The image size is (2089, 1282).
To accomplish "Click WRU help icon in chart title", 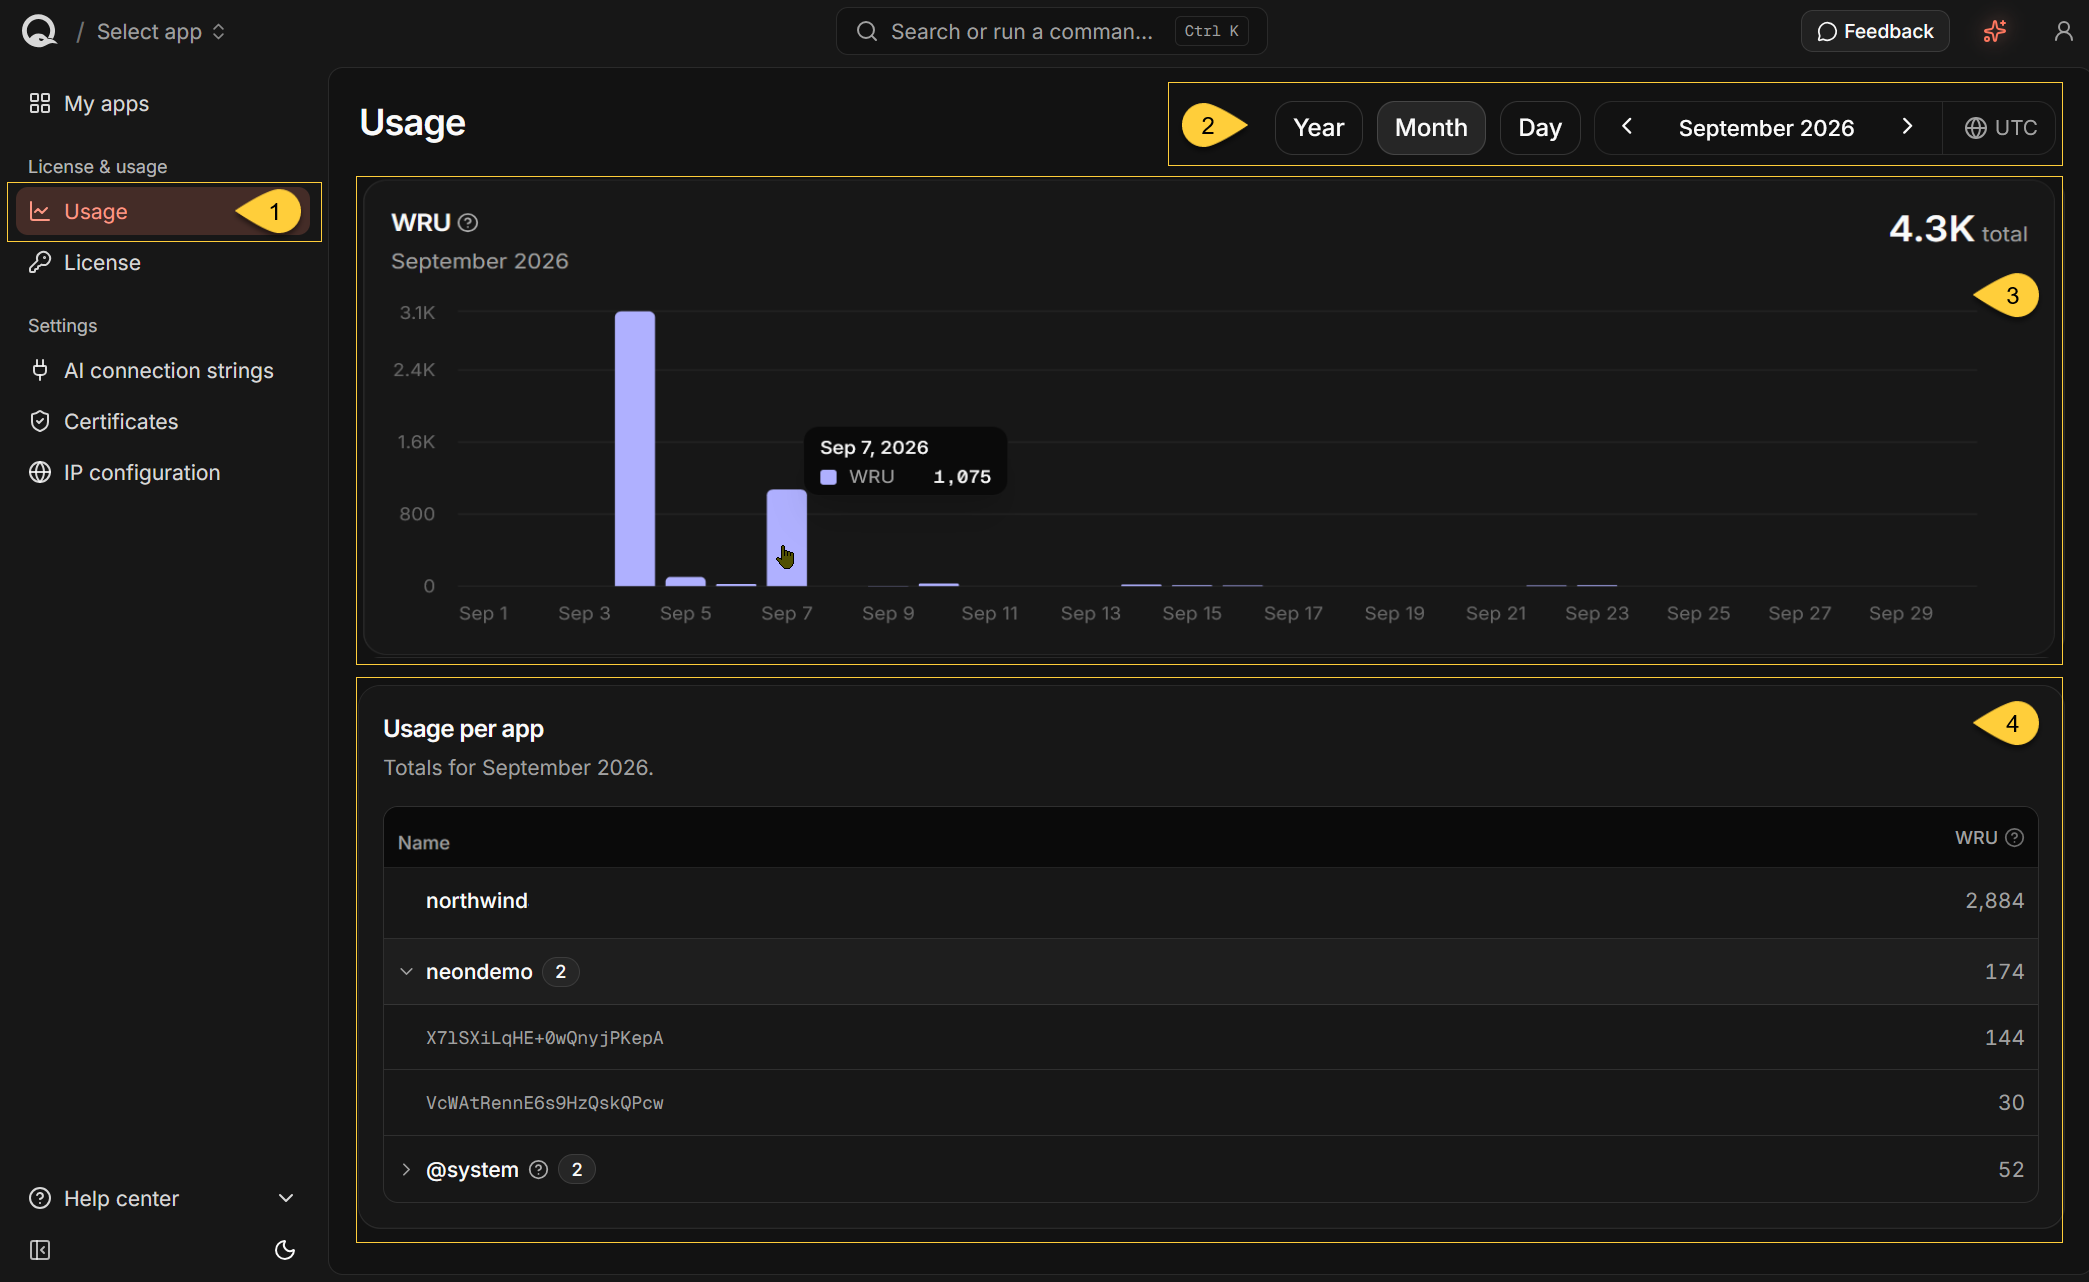I will (467, 223).
